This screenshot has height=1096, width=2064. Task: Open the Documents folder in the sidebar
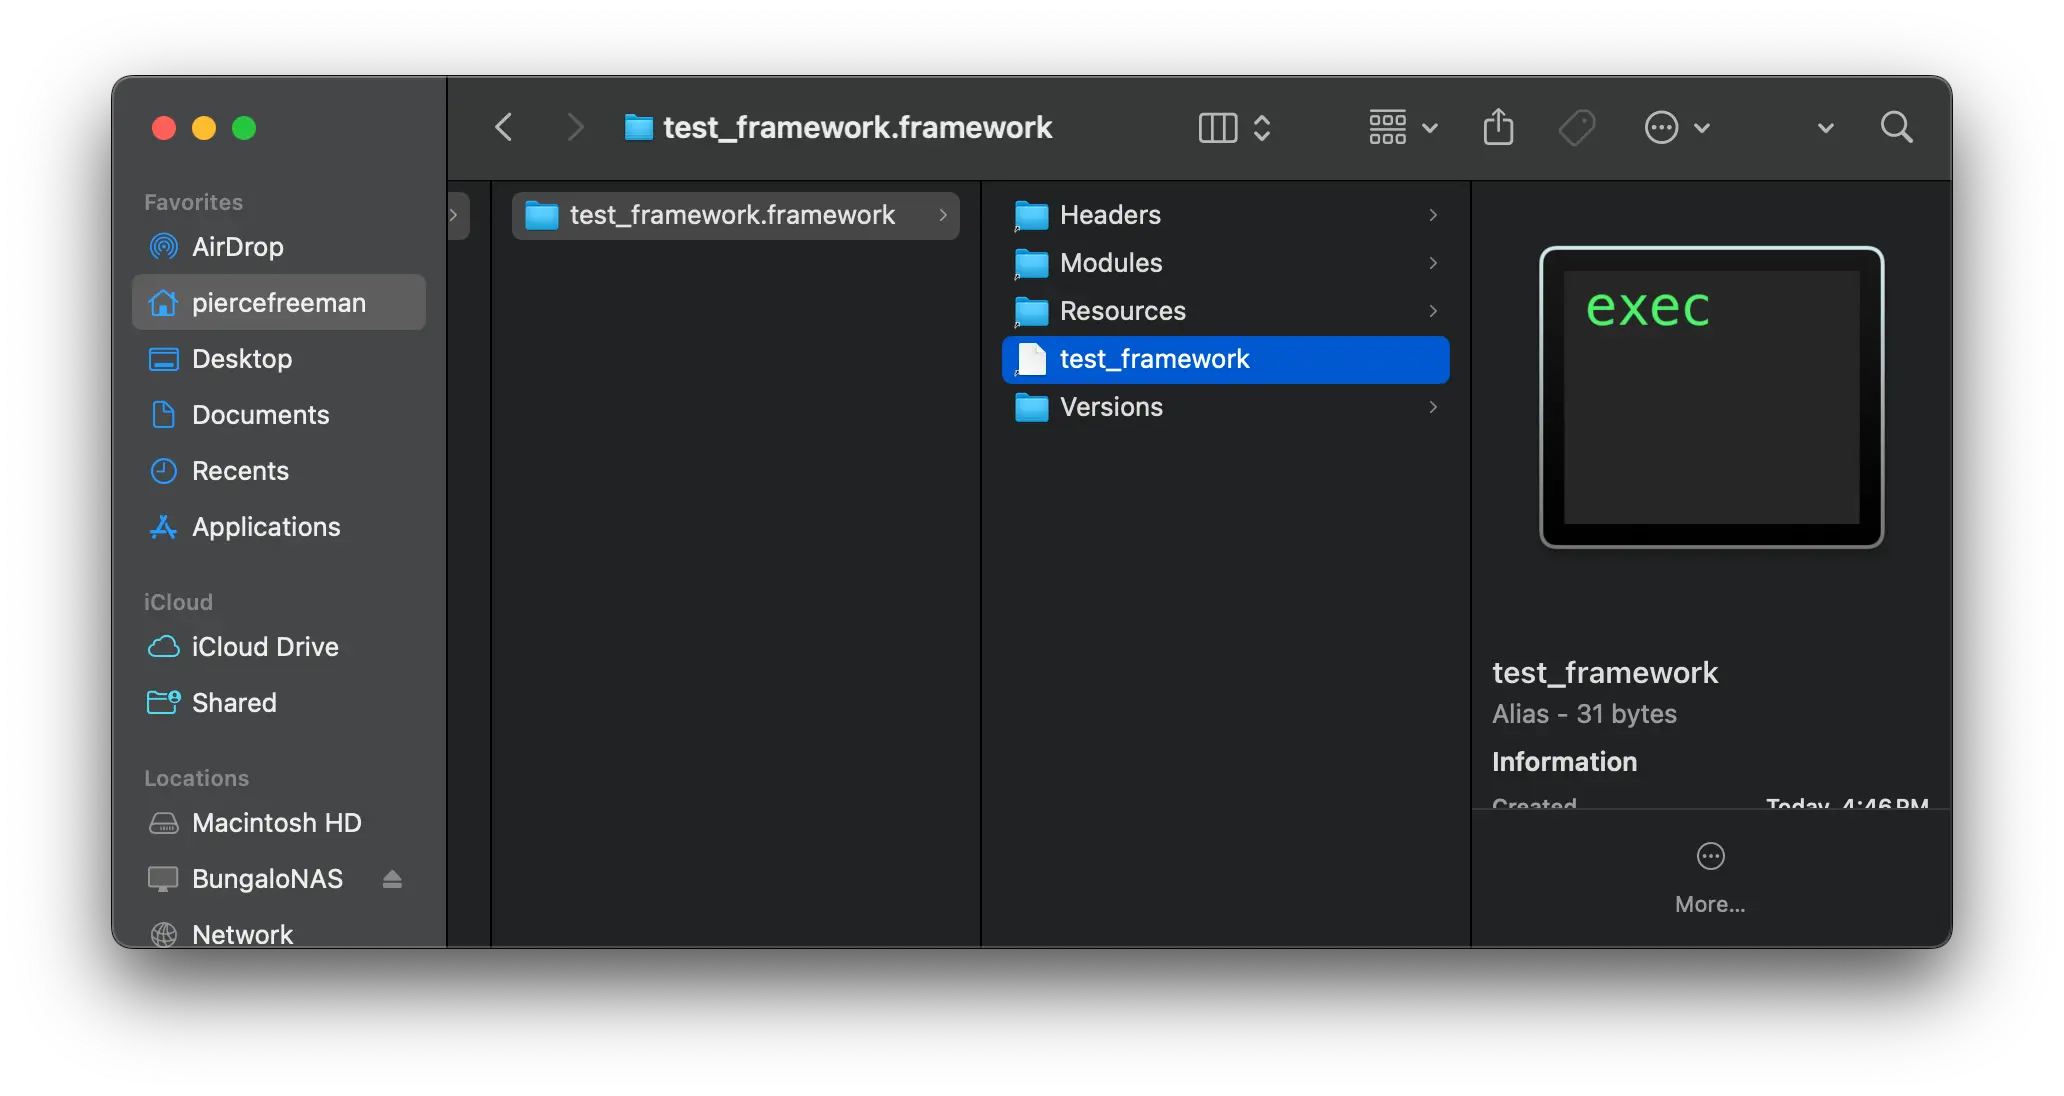[x=260, y=414]
